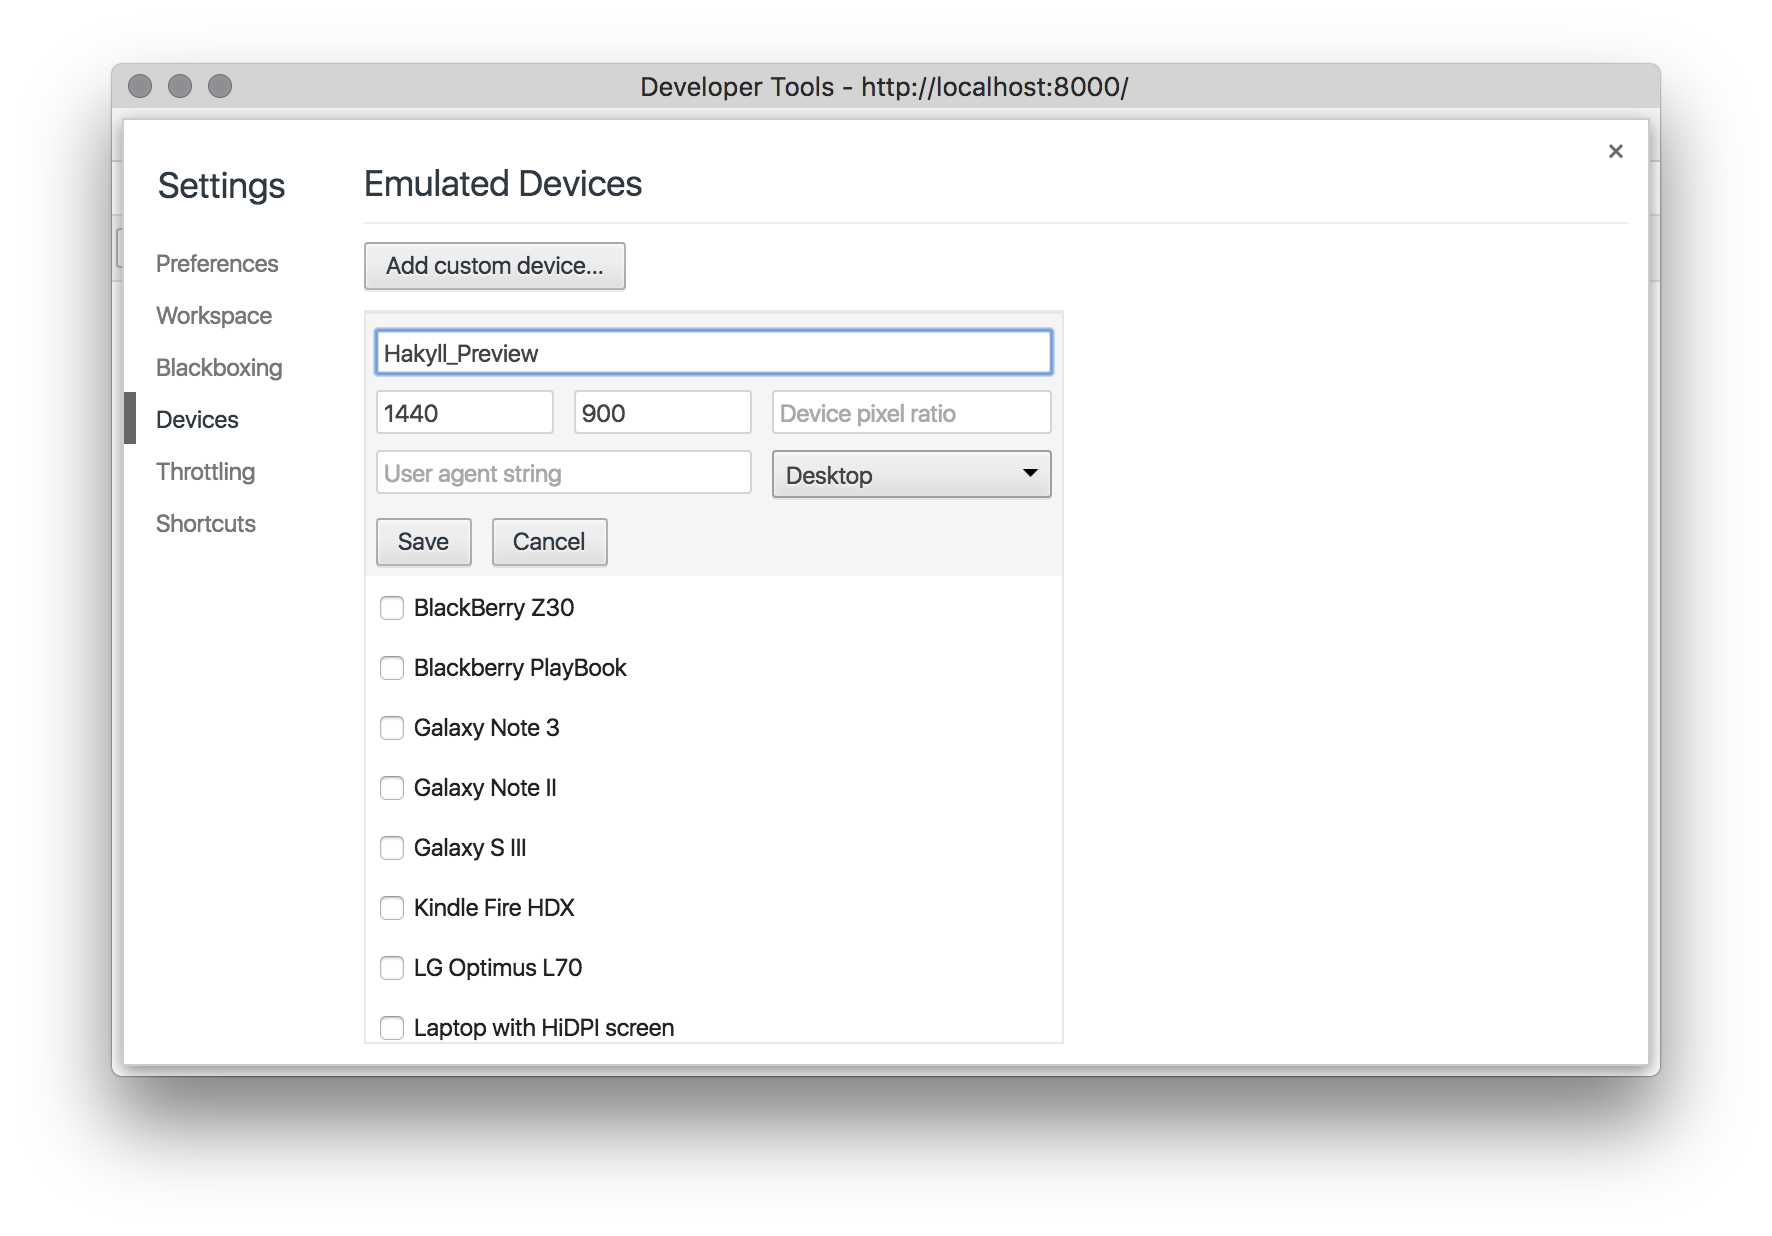1772x1236 pixels.
Task: Open the Blackboxing settings section
Action: (219, 368)
